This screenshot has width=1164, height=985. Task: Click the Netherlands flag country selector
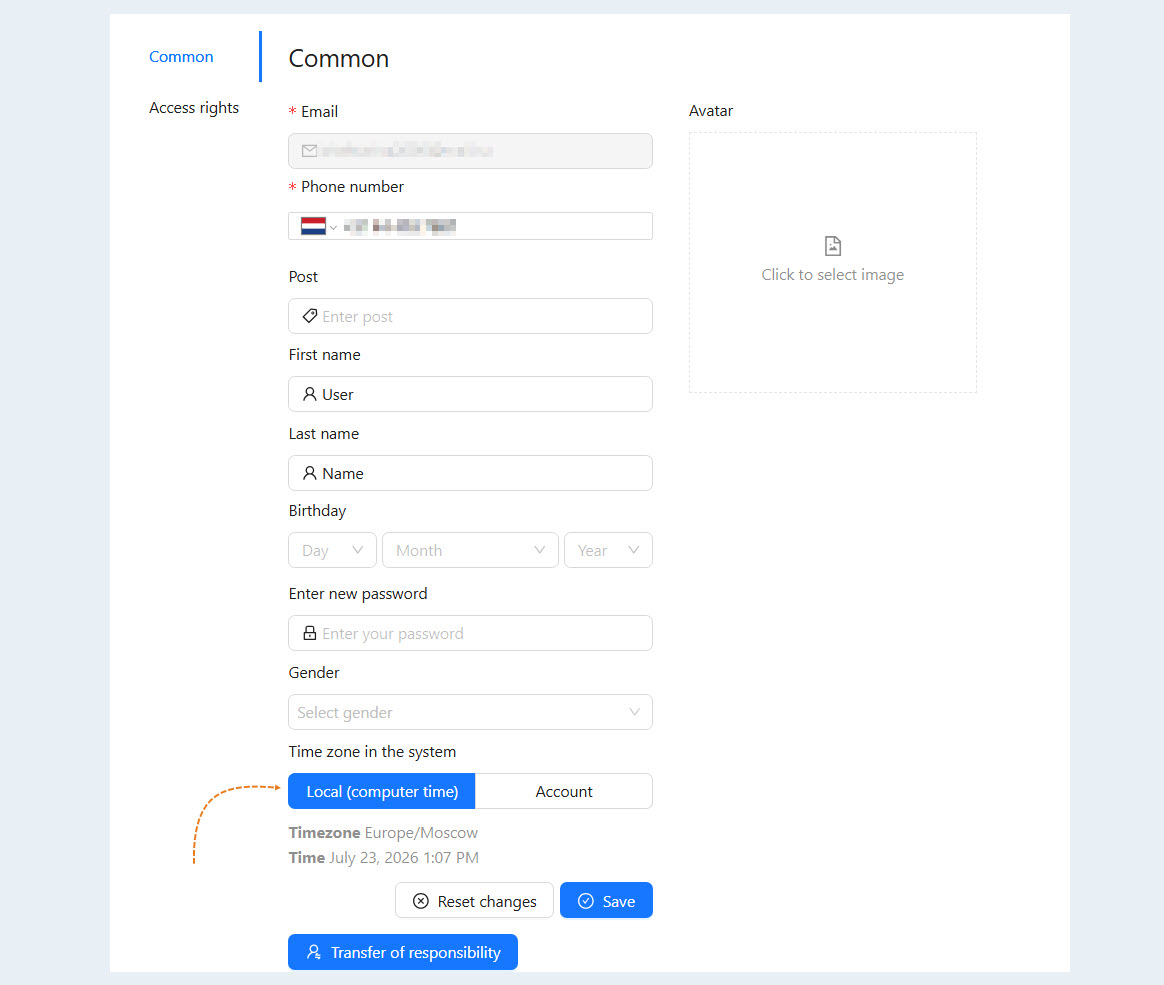click(x=318, y=226)
